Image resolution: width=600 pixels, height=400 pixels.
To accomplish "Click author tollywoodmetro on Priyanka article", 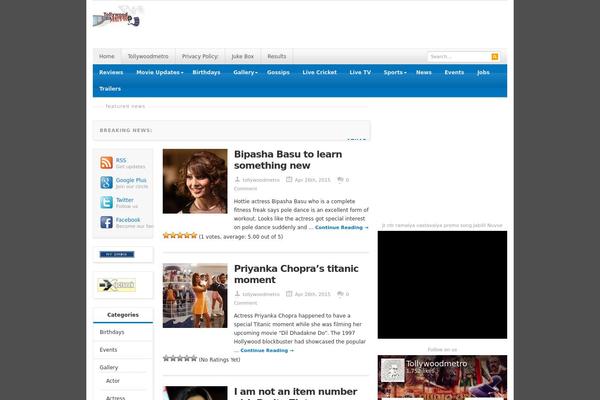I will coord(261,294).
